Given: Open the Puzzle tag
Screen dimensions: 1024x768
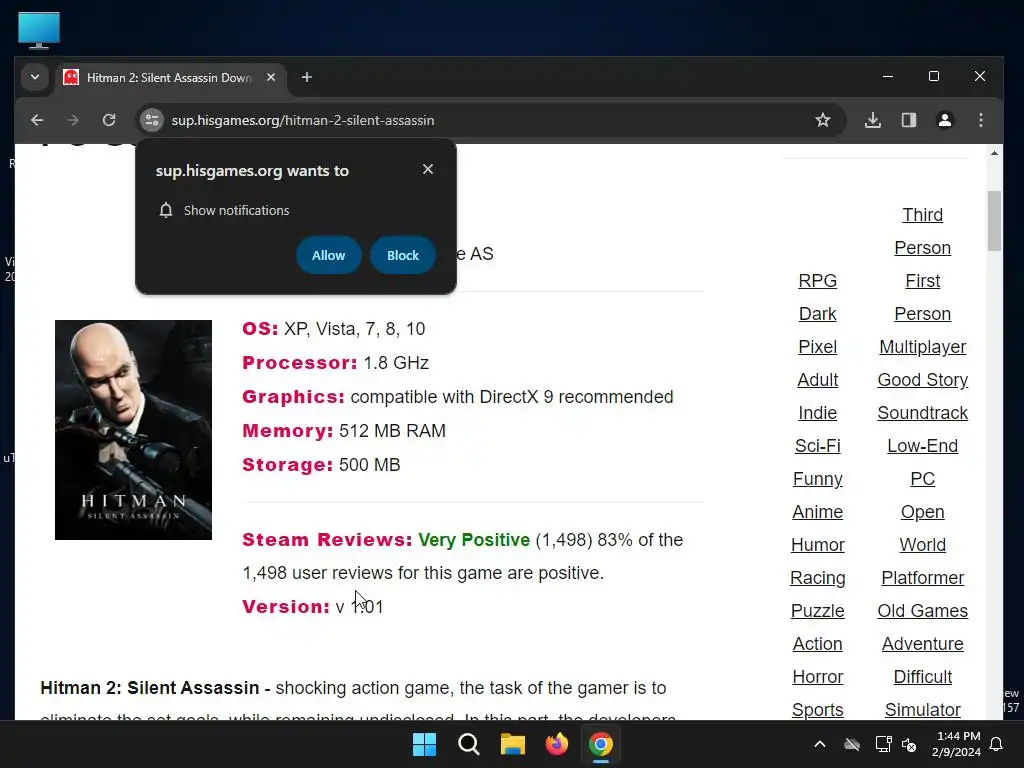Looking at the screenshot, I should click(818, 611).
